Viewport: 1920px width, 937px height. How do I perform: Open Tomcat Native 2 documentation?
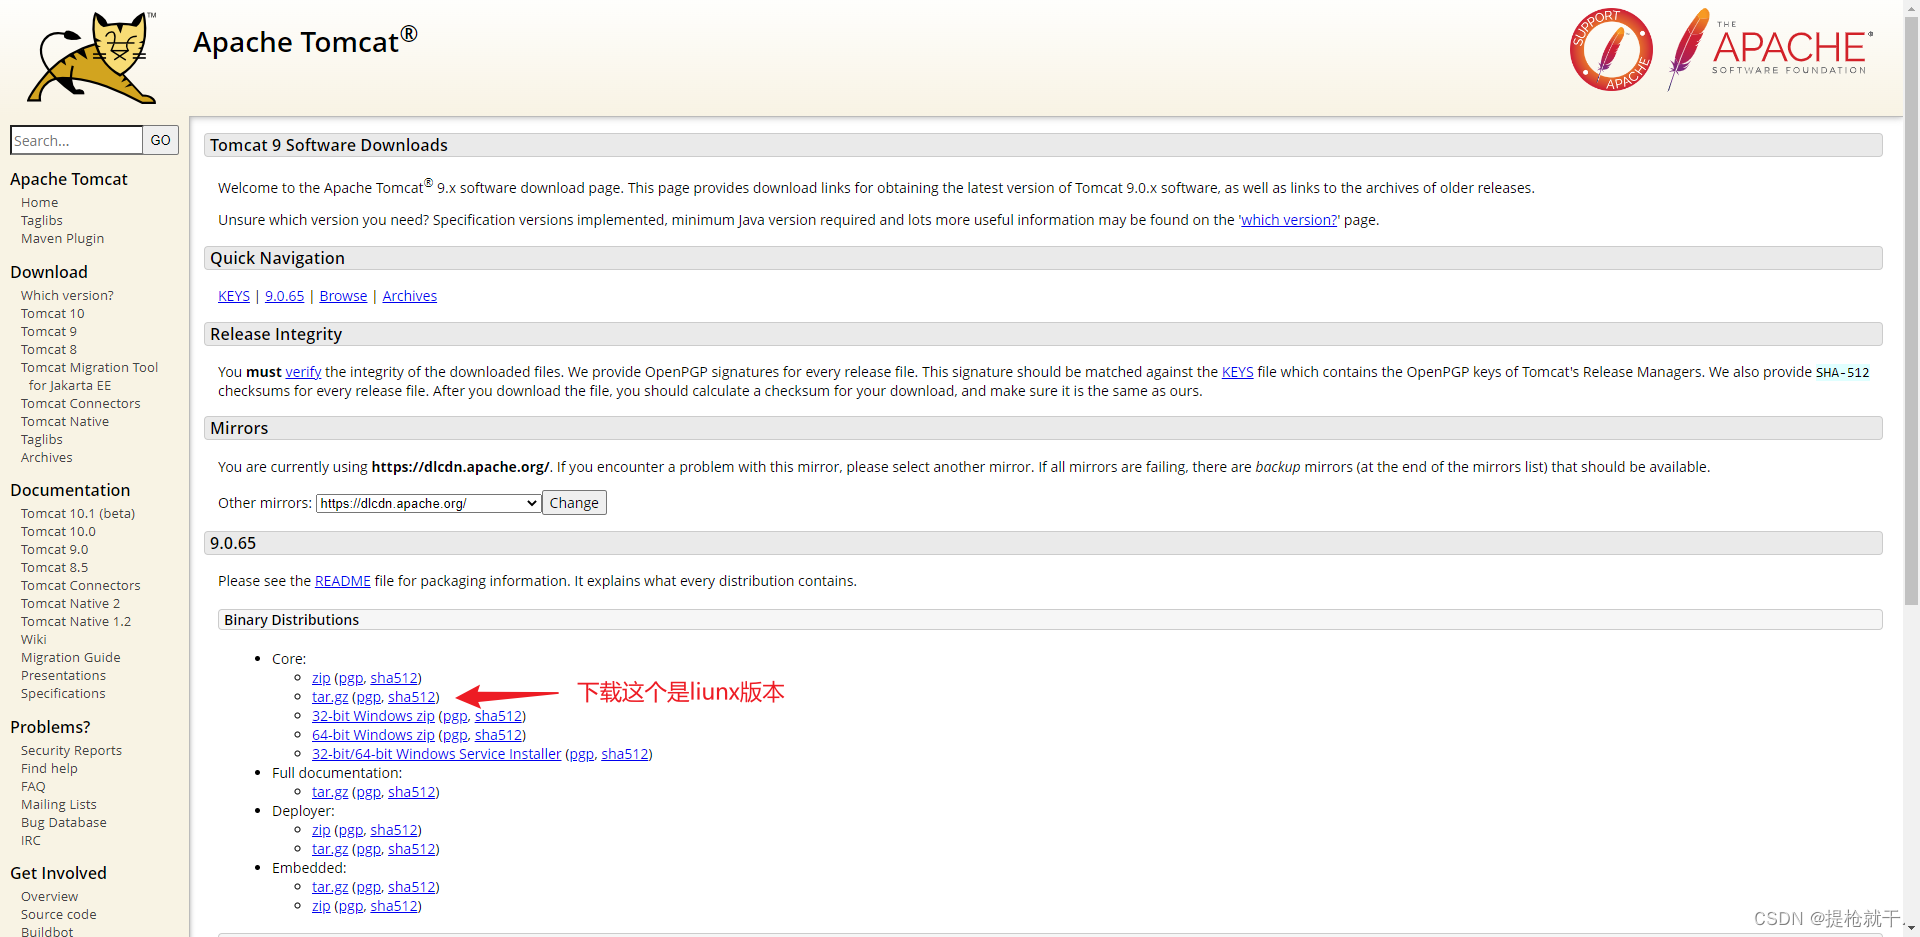tap(71, 604)
